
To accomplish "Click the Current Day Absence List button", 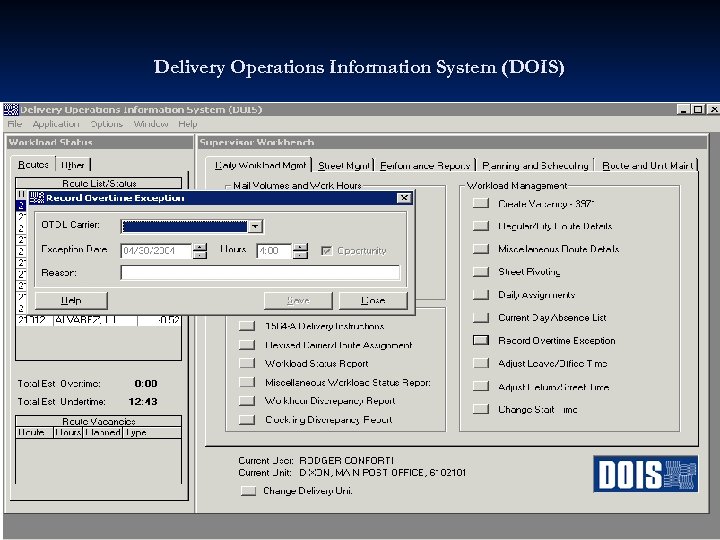I will 481,317.
